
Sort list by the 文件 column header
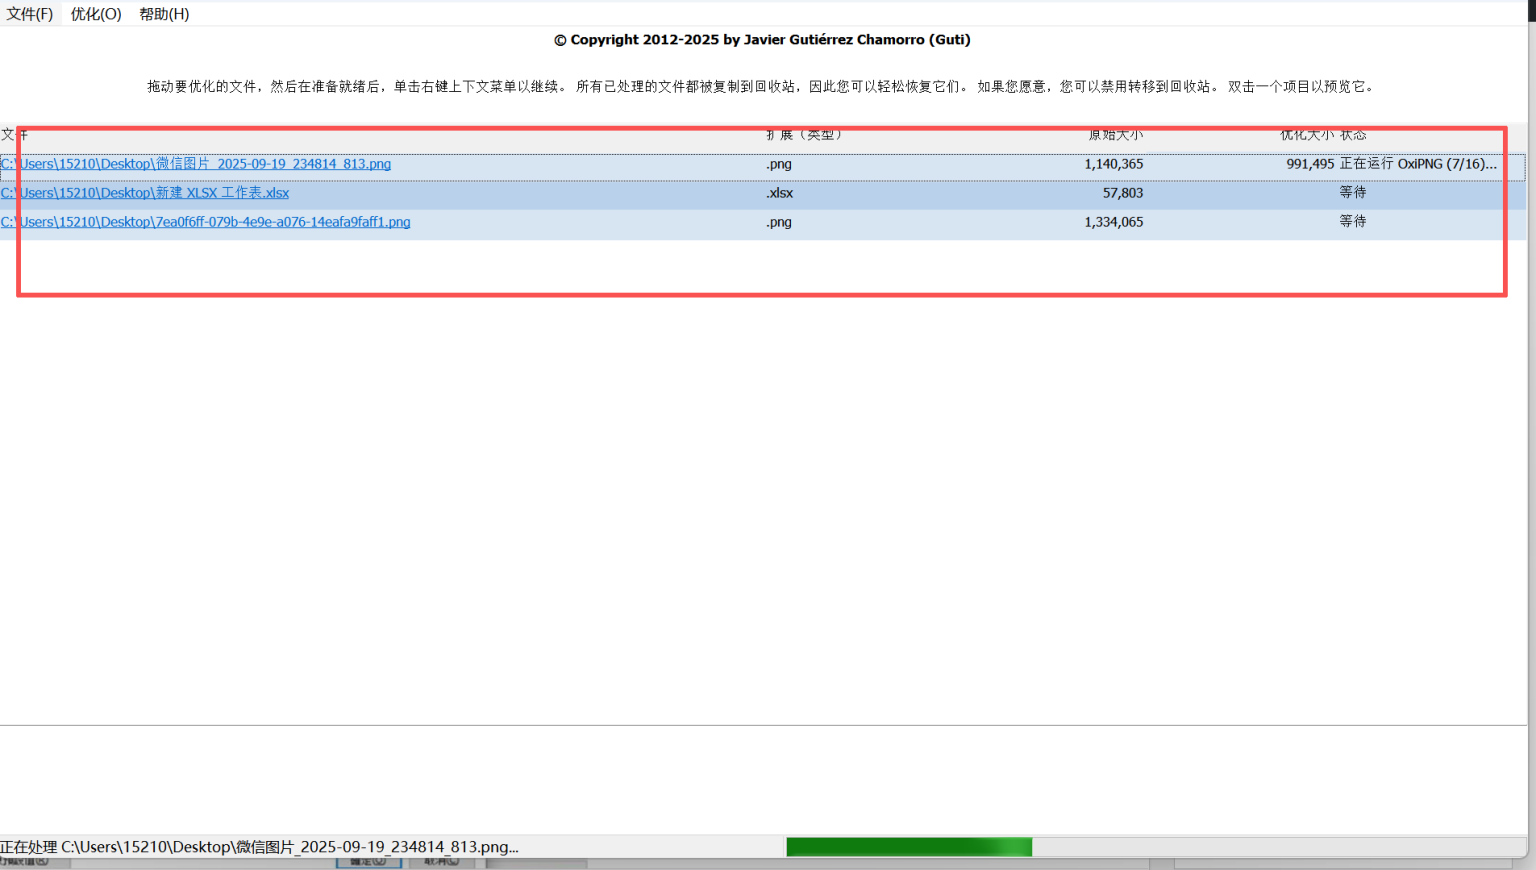pyautogui.click(x=15, y=134)
